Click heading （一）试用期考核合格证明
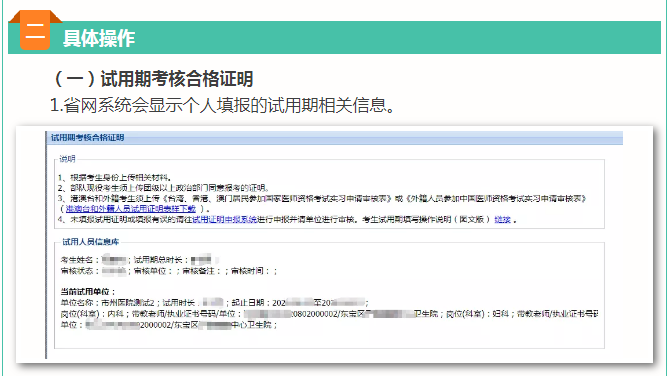Viewport: 669px width, 376px height. pyautogui.click(x=153, y=79)
